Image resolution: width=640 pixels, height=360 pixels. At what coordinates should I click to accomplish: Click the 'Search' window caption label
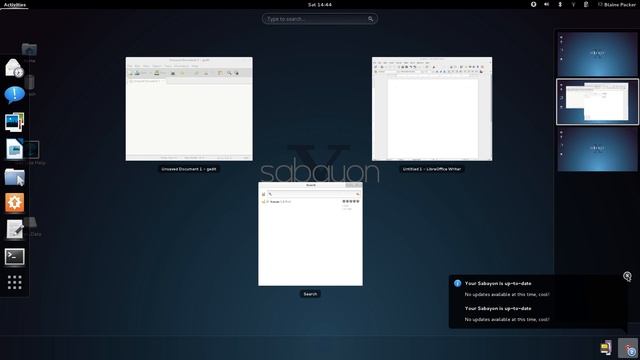[310, 294]
